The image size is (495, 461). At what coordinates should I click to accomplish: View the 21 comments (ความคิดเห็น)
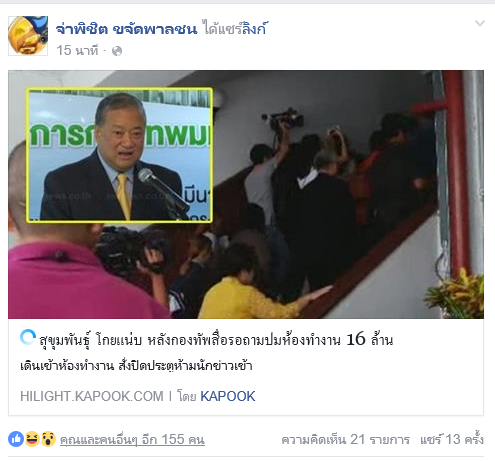346,440
